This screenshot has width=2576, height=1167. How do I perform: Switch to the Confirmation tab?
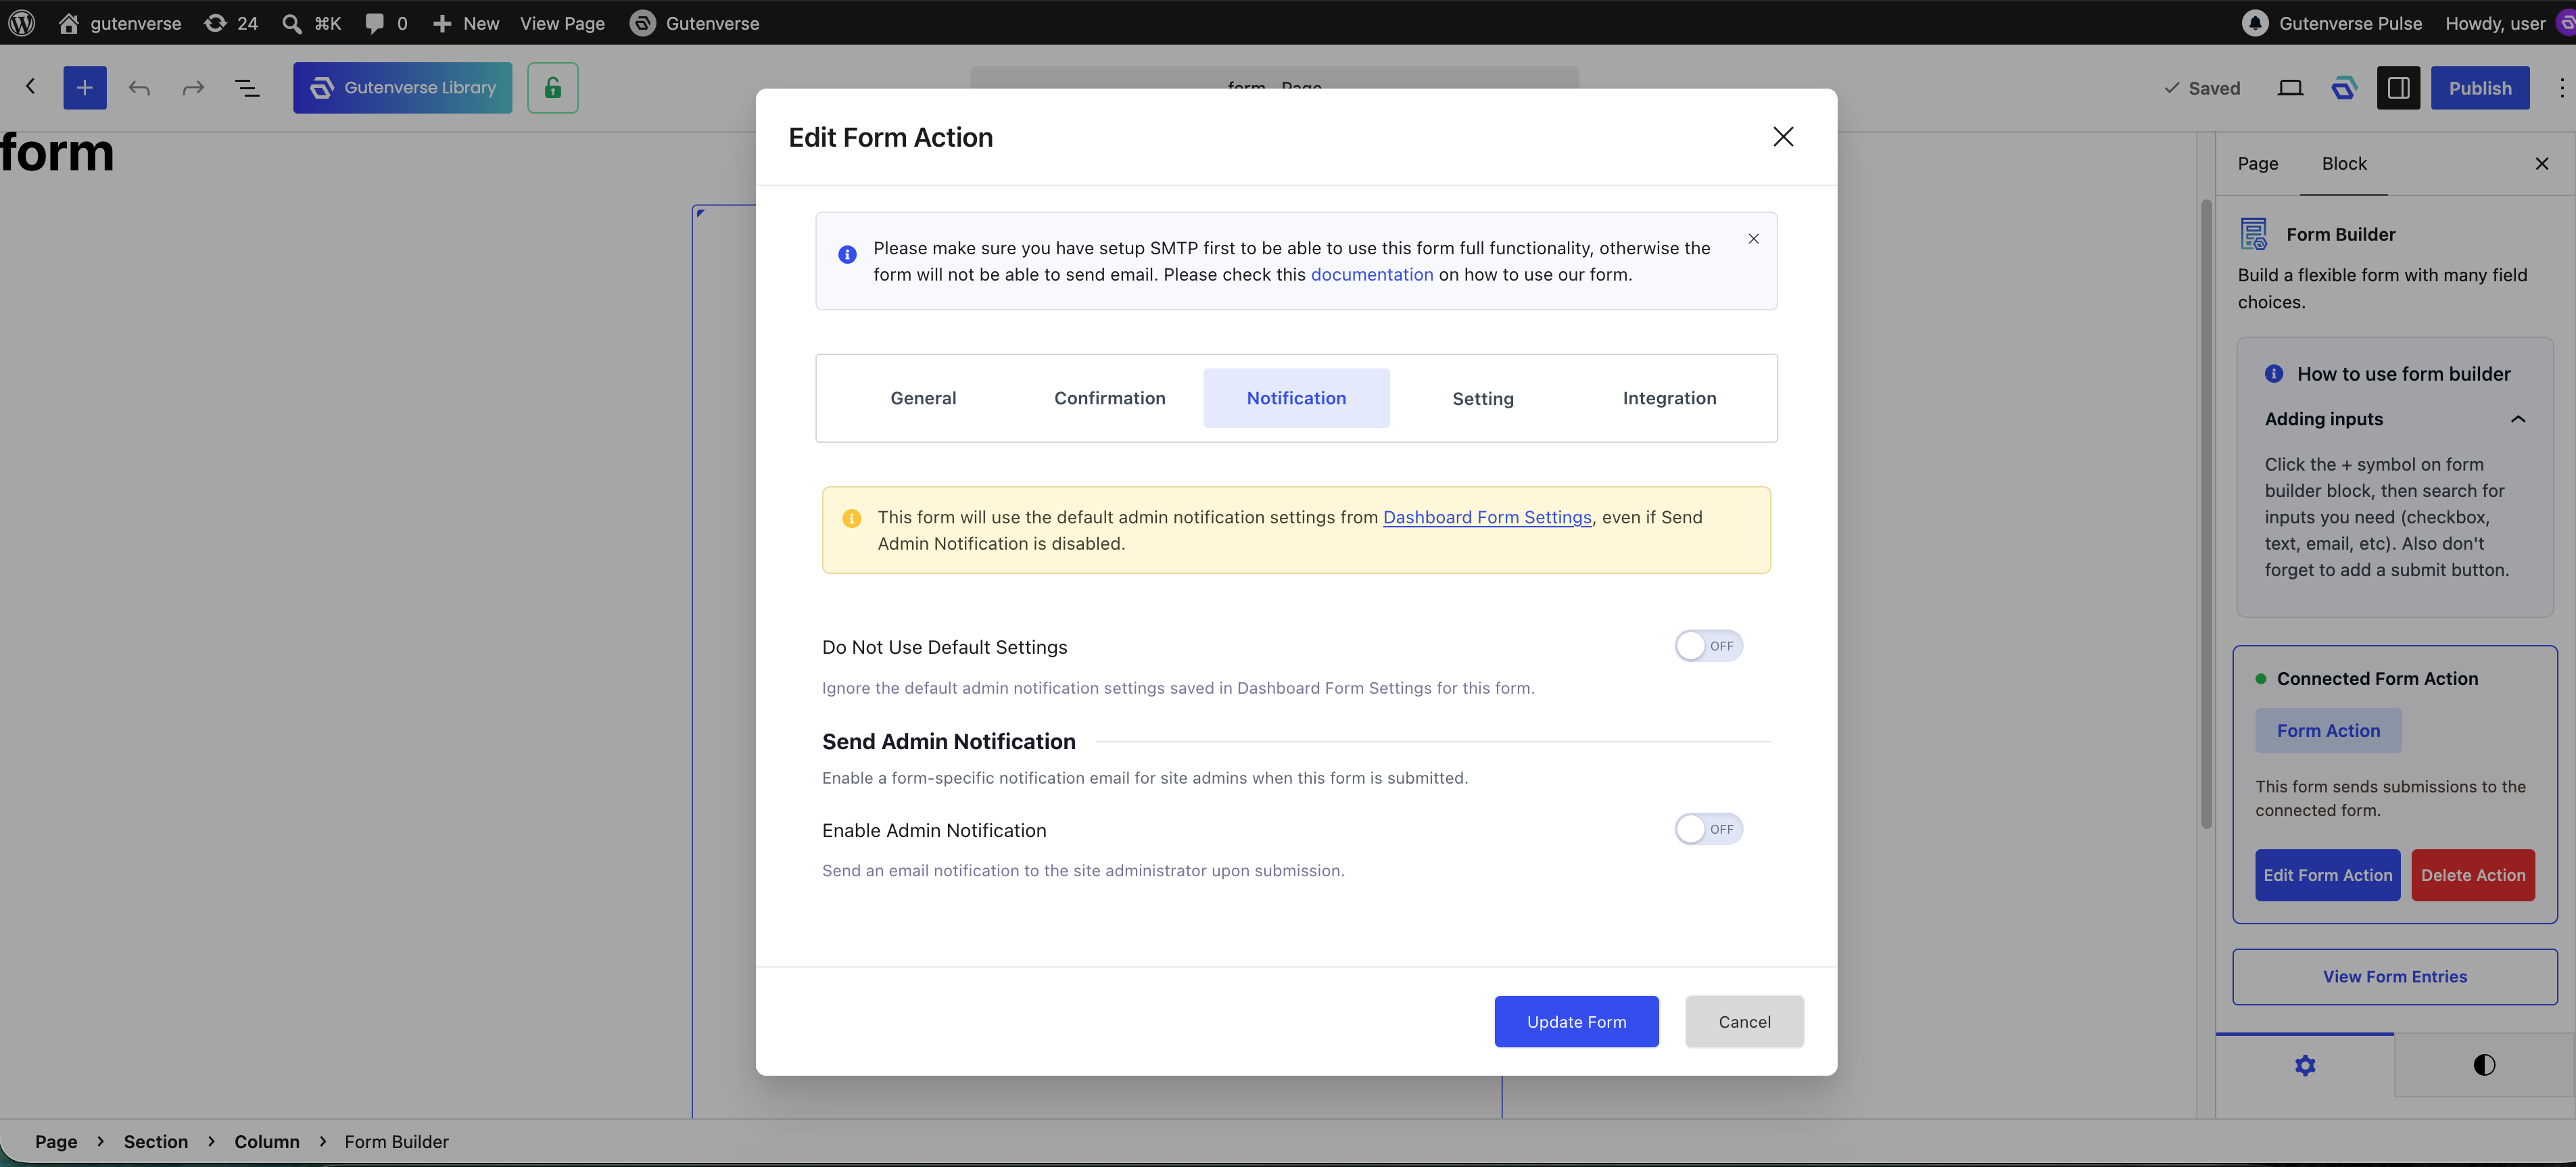(x=1110, y=398)
